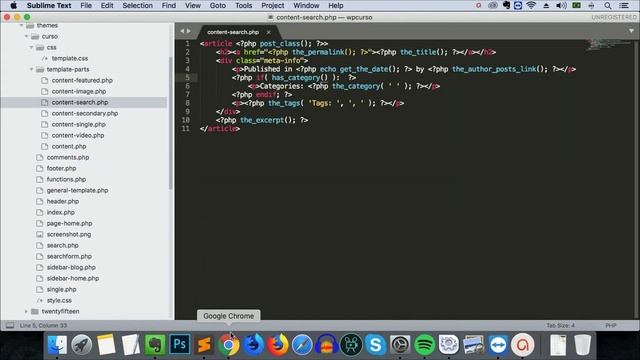Click the TeamViewer menu bar icon

[518, 5]
